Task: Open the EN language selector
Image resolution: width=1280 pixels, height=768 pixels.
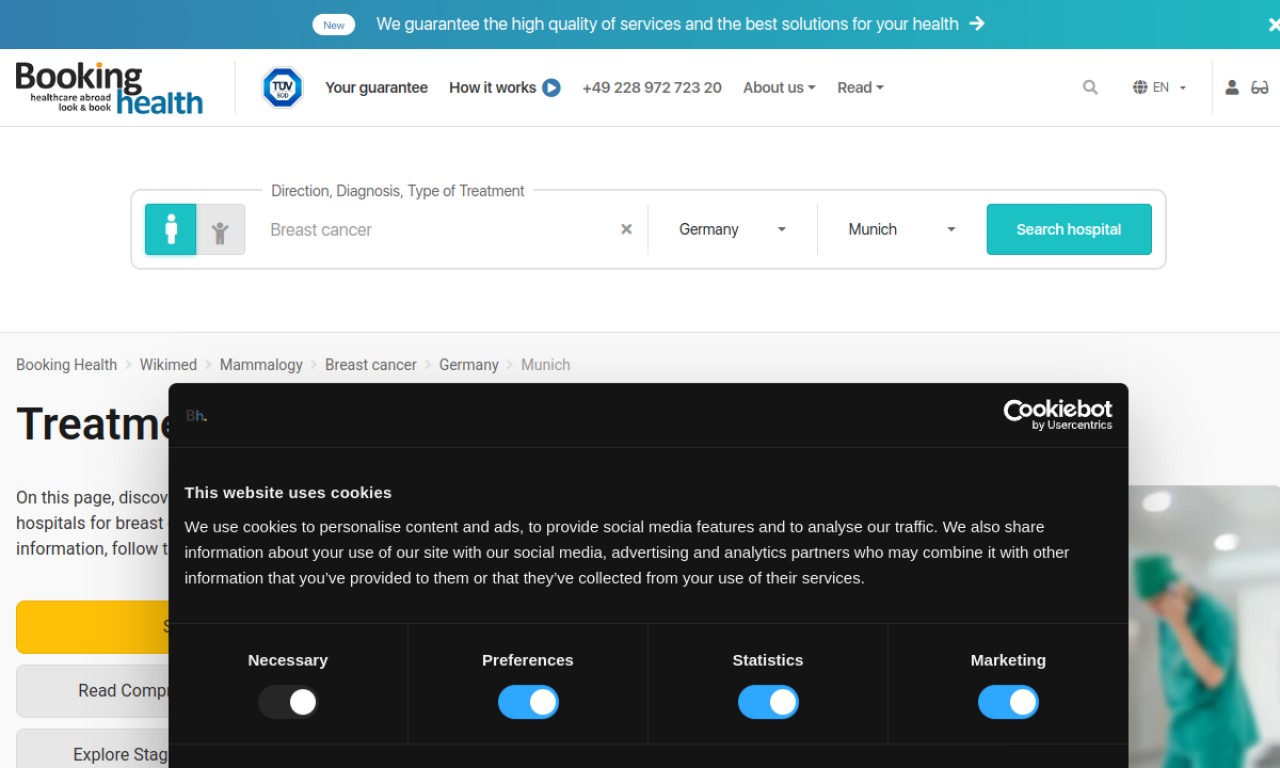Action: tap(1159, 88)
